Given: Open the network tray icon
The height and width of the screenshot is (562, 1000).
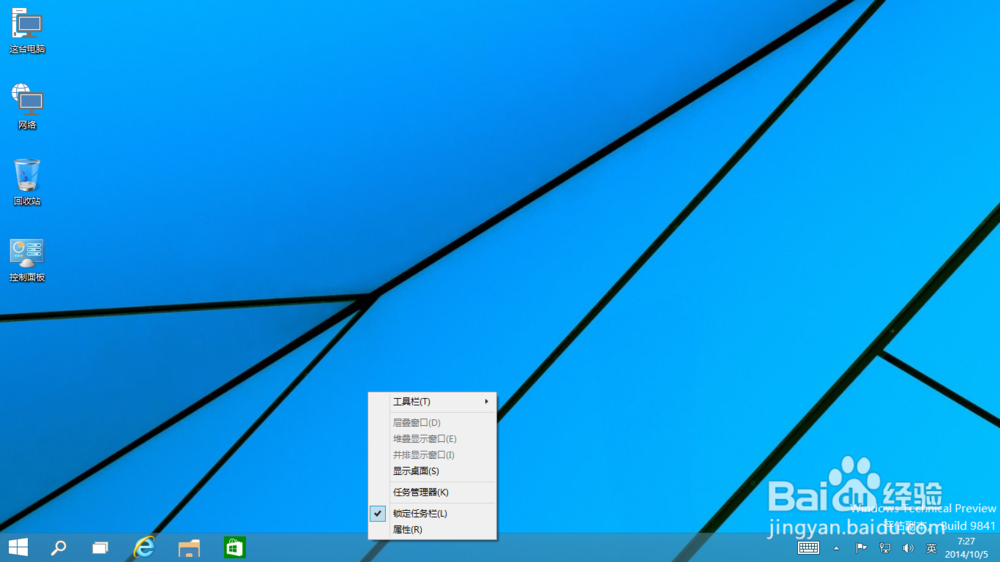Looking at the screenshot, I should [x=885, y=547].
